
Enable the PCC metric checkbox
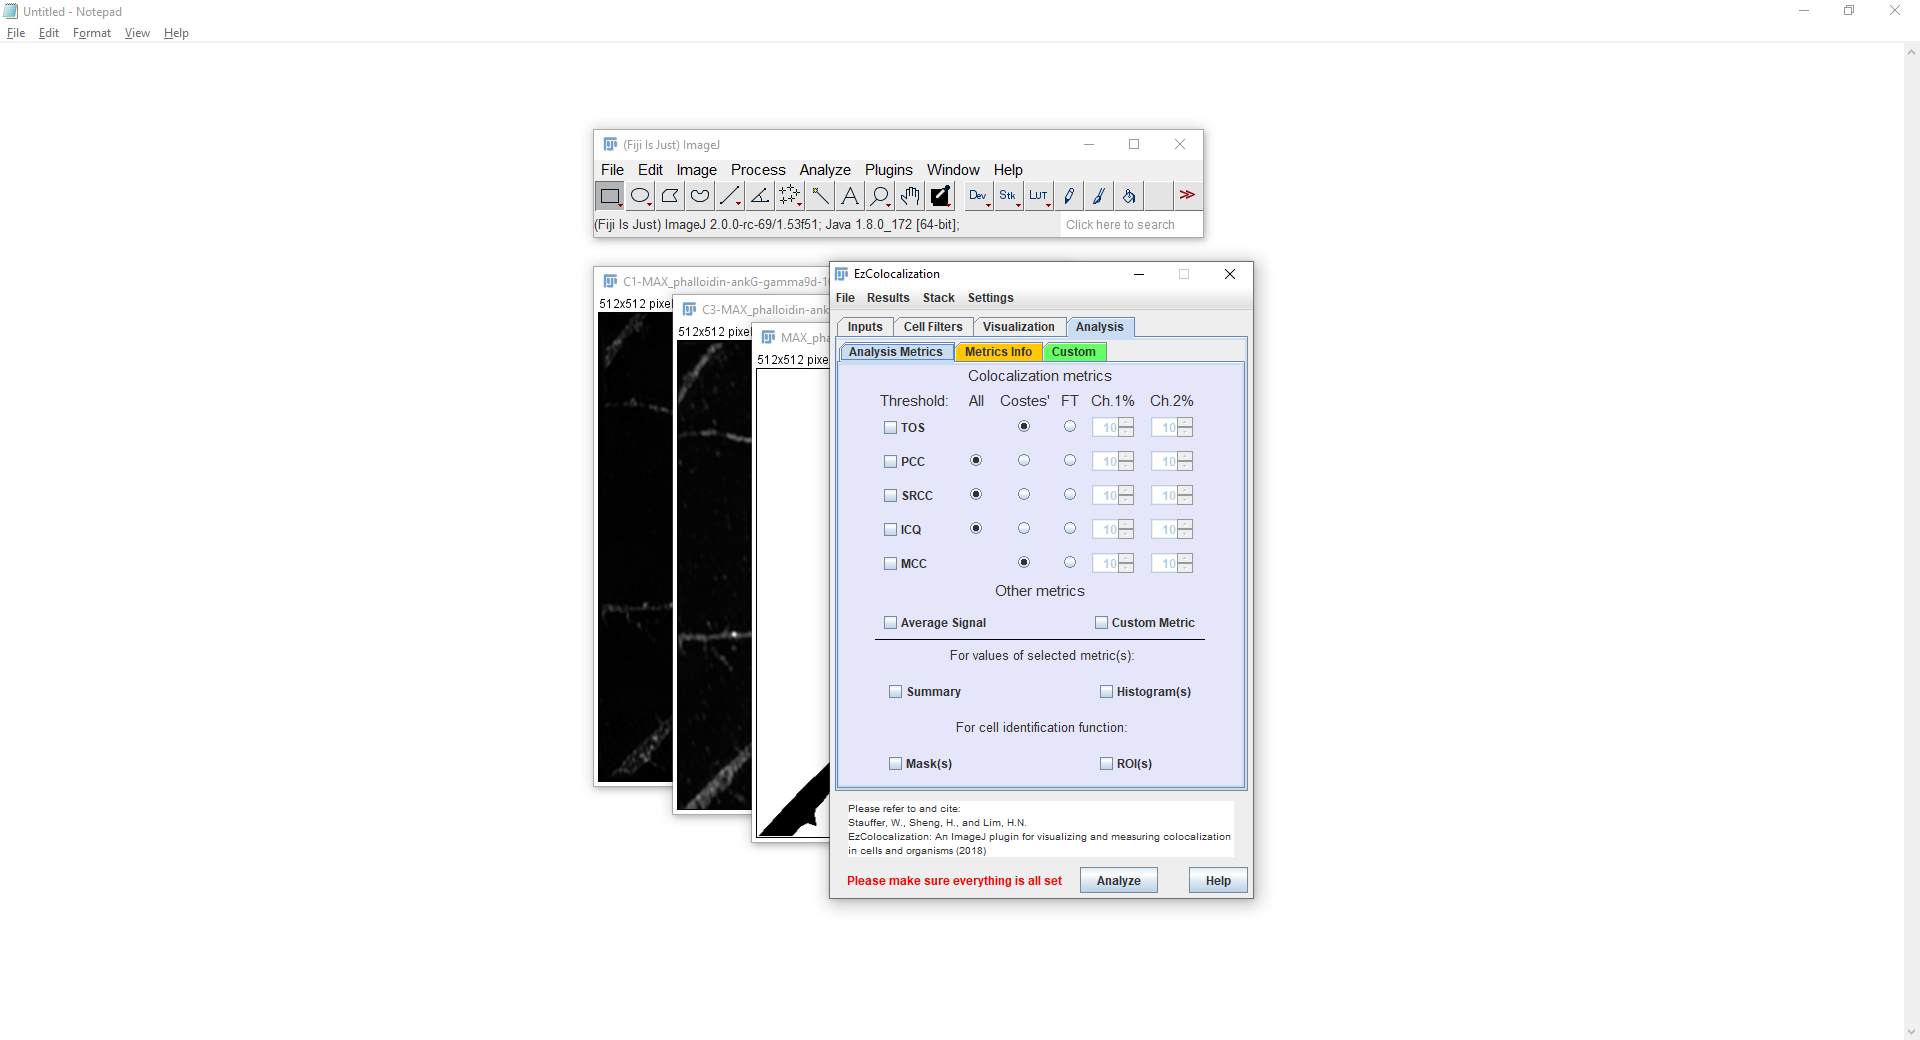point(891,462)
